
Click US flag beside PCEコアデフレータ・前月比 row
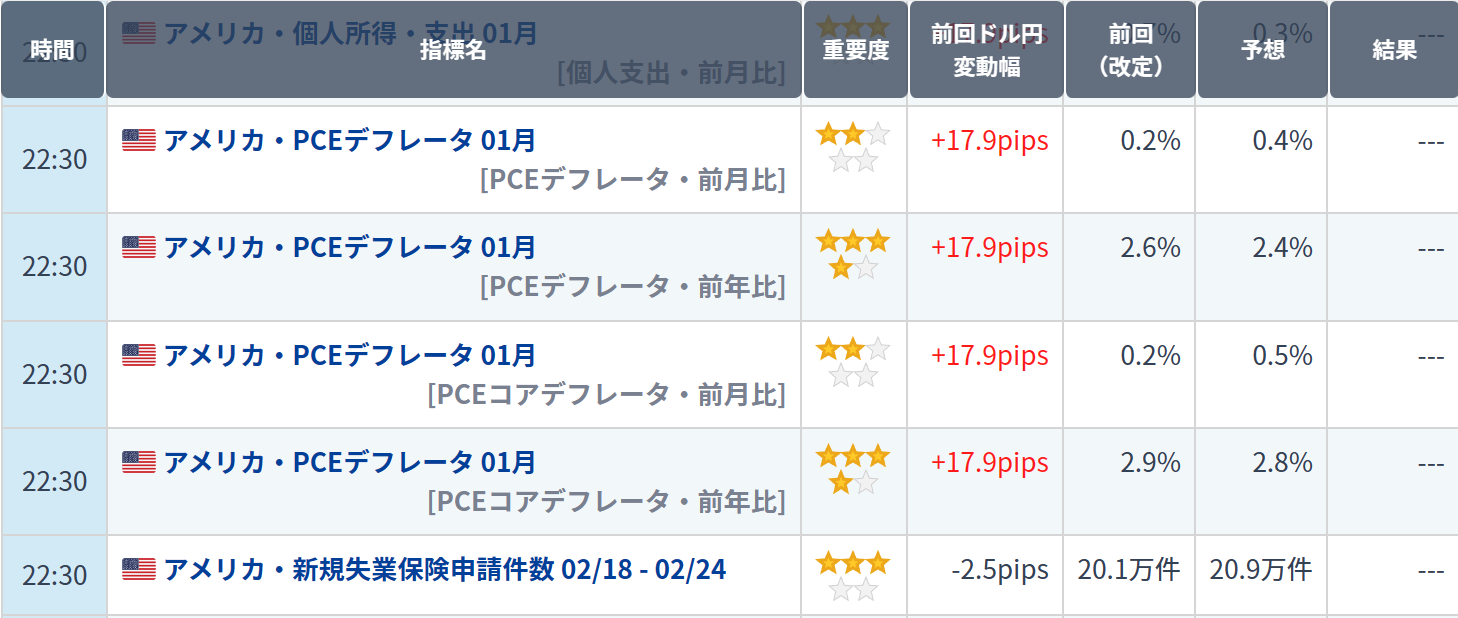[139, 355]
